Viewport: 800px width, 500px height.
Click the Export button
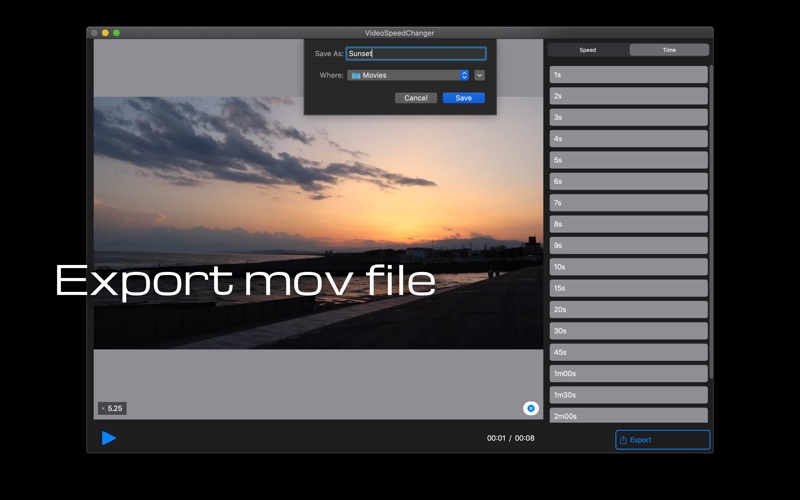pyautogui.click(x=662, y=440)
